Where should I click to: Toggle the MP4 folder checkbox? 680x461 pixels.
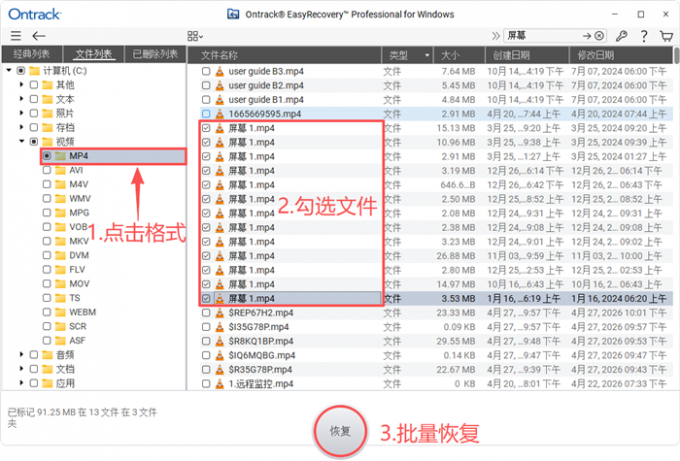tap(47, 156)
